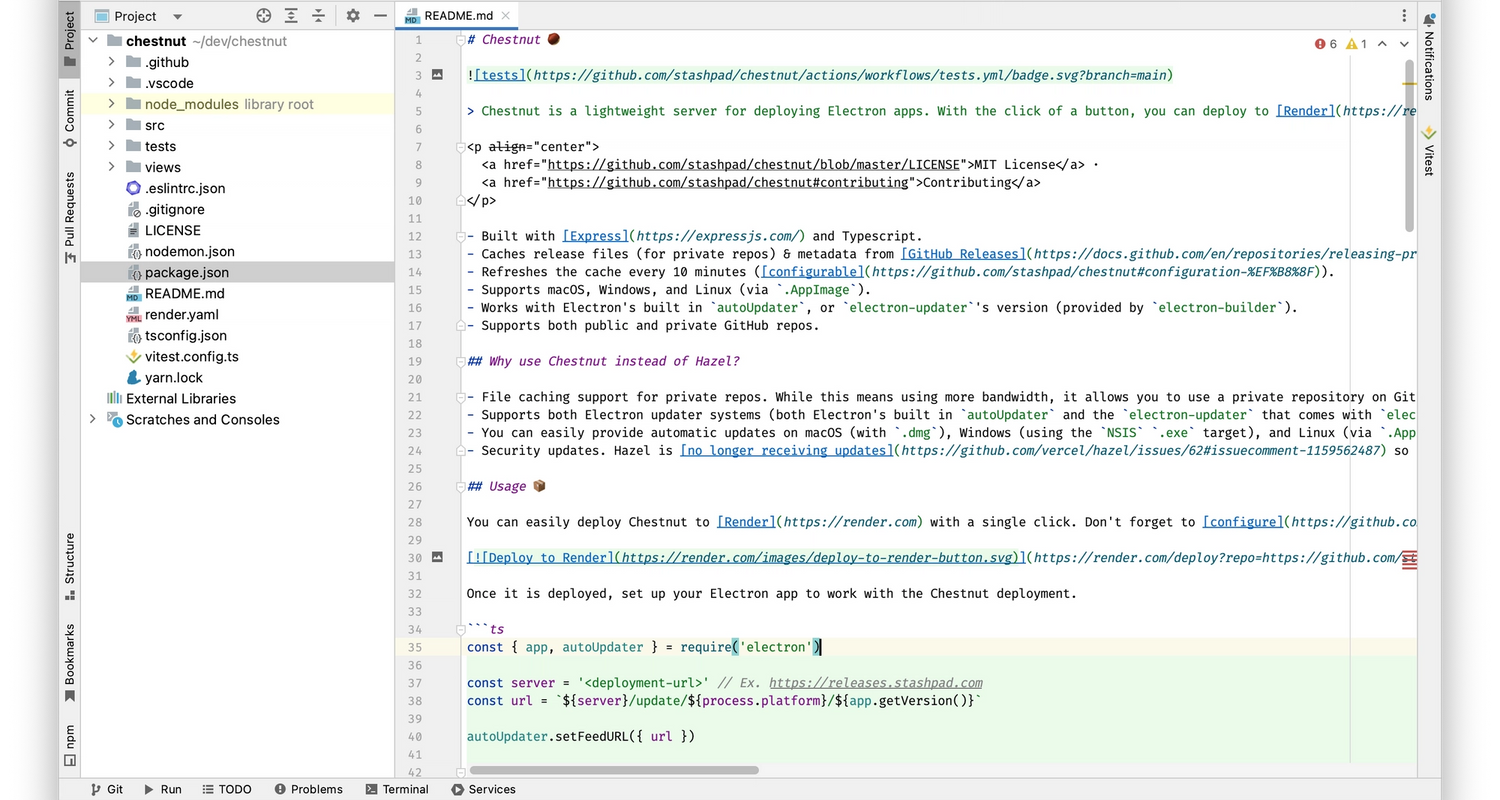This screenshot has width=1500, height=800.
Task: Click Expand All in Project toolbar
Action: pyautogui.click(x=291, y=16)
